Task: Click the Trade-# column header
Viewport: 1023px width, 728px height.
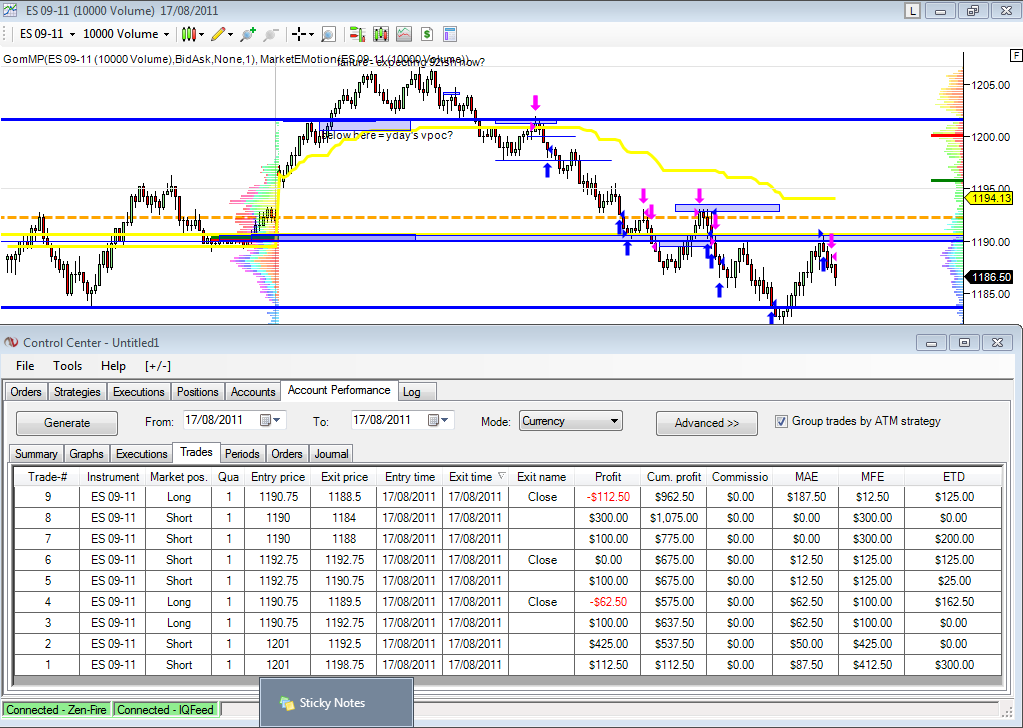Action: tap(47, 477)
